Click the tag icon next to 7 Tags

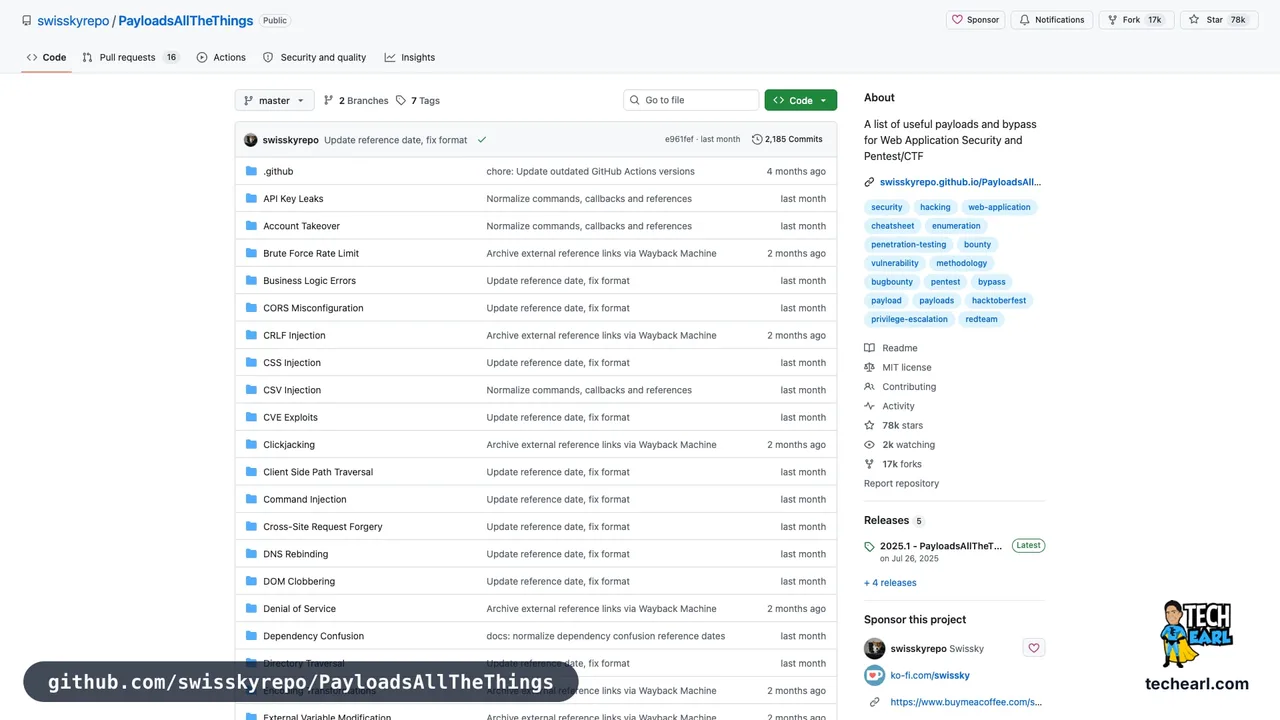click(401, 101)
